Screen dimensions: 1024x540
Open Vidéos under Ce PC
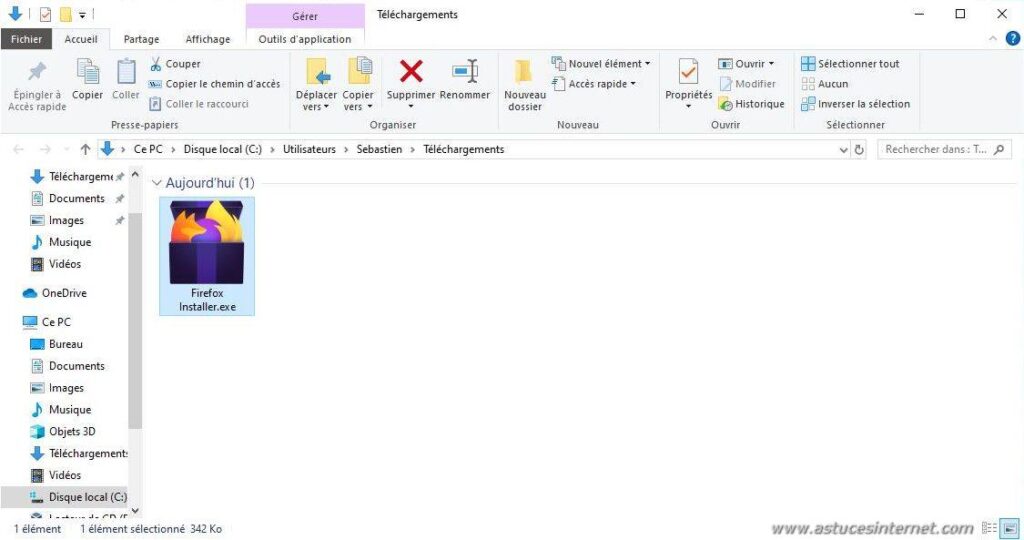click(x=57, y=475)
